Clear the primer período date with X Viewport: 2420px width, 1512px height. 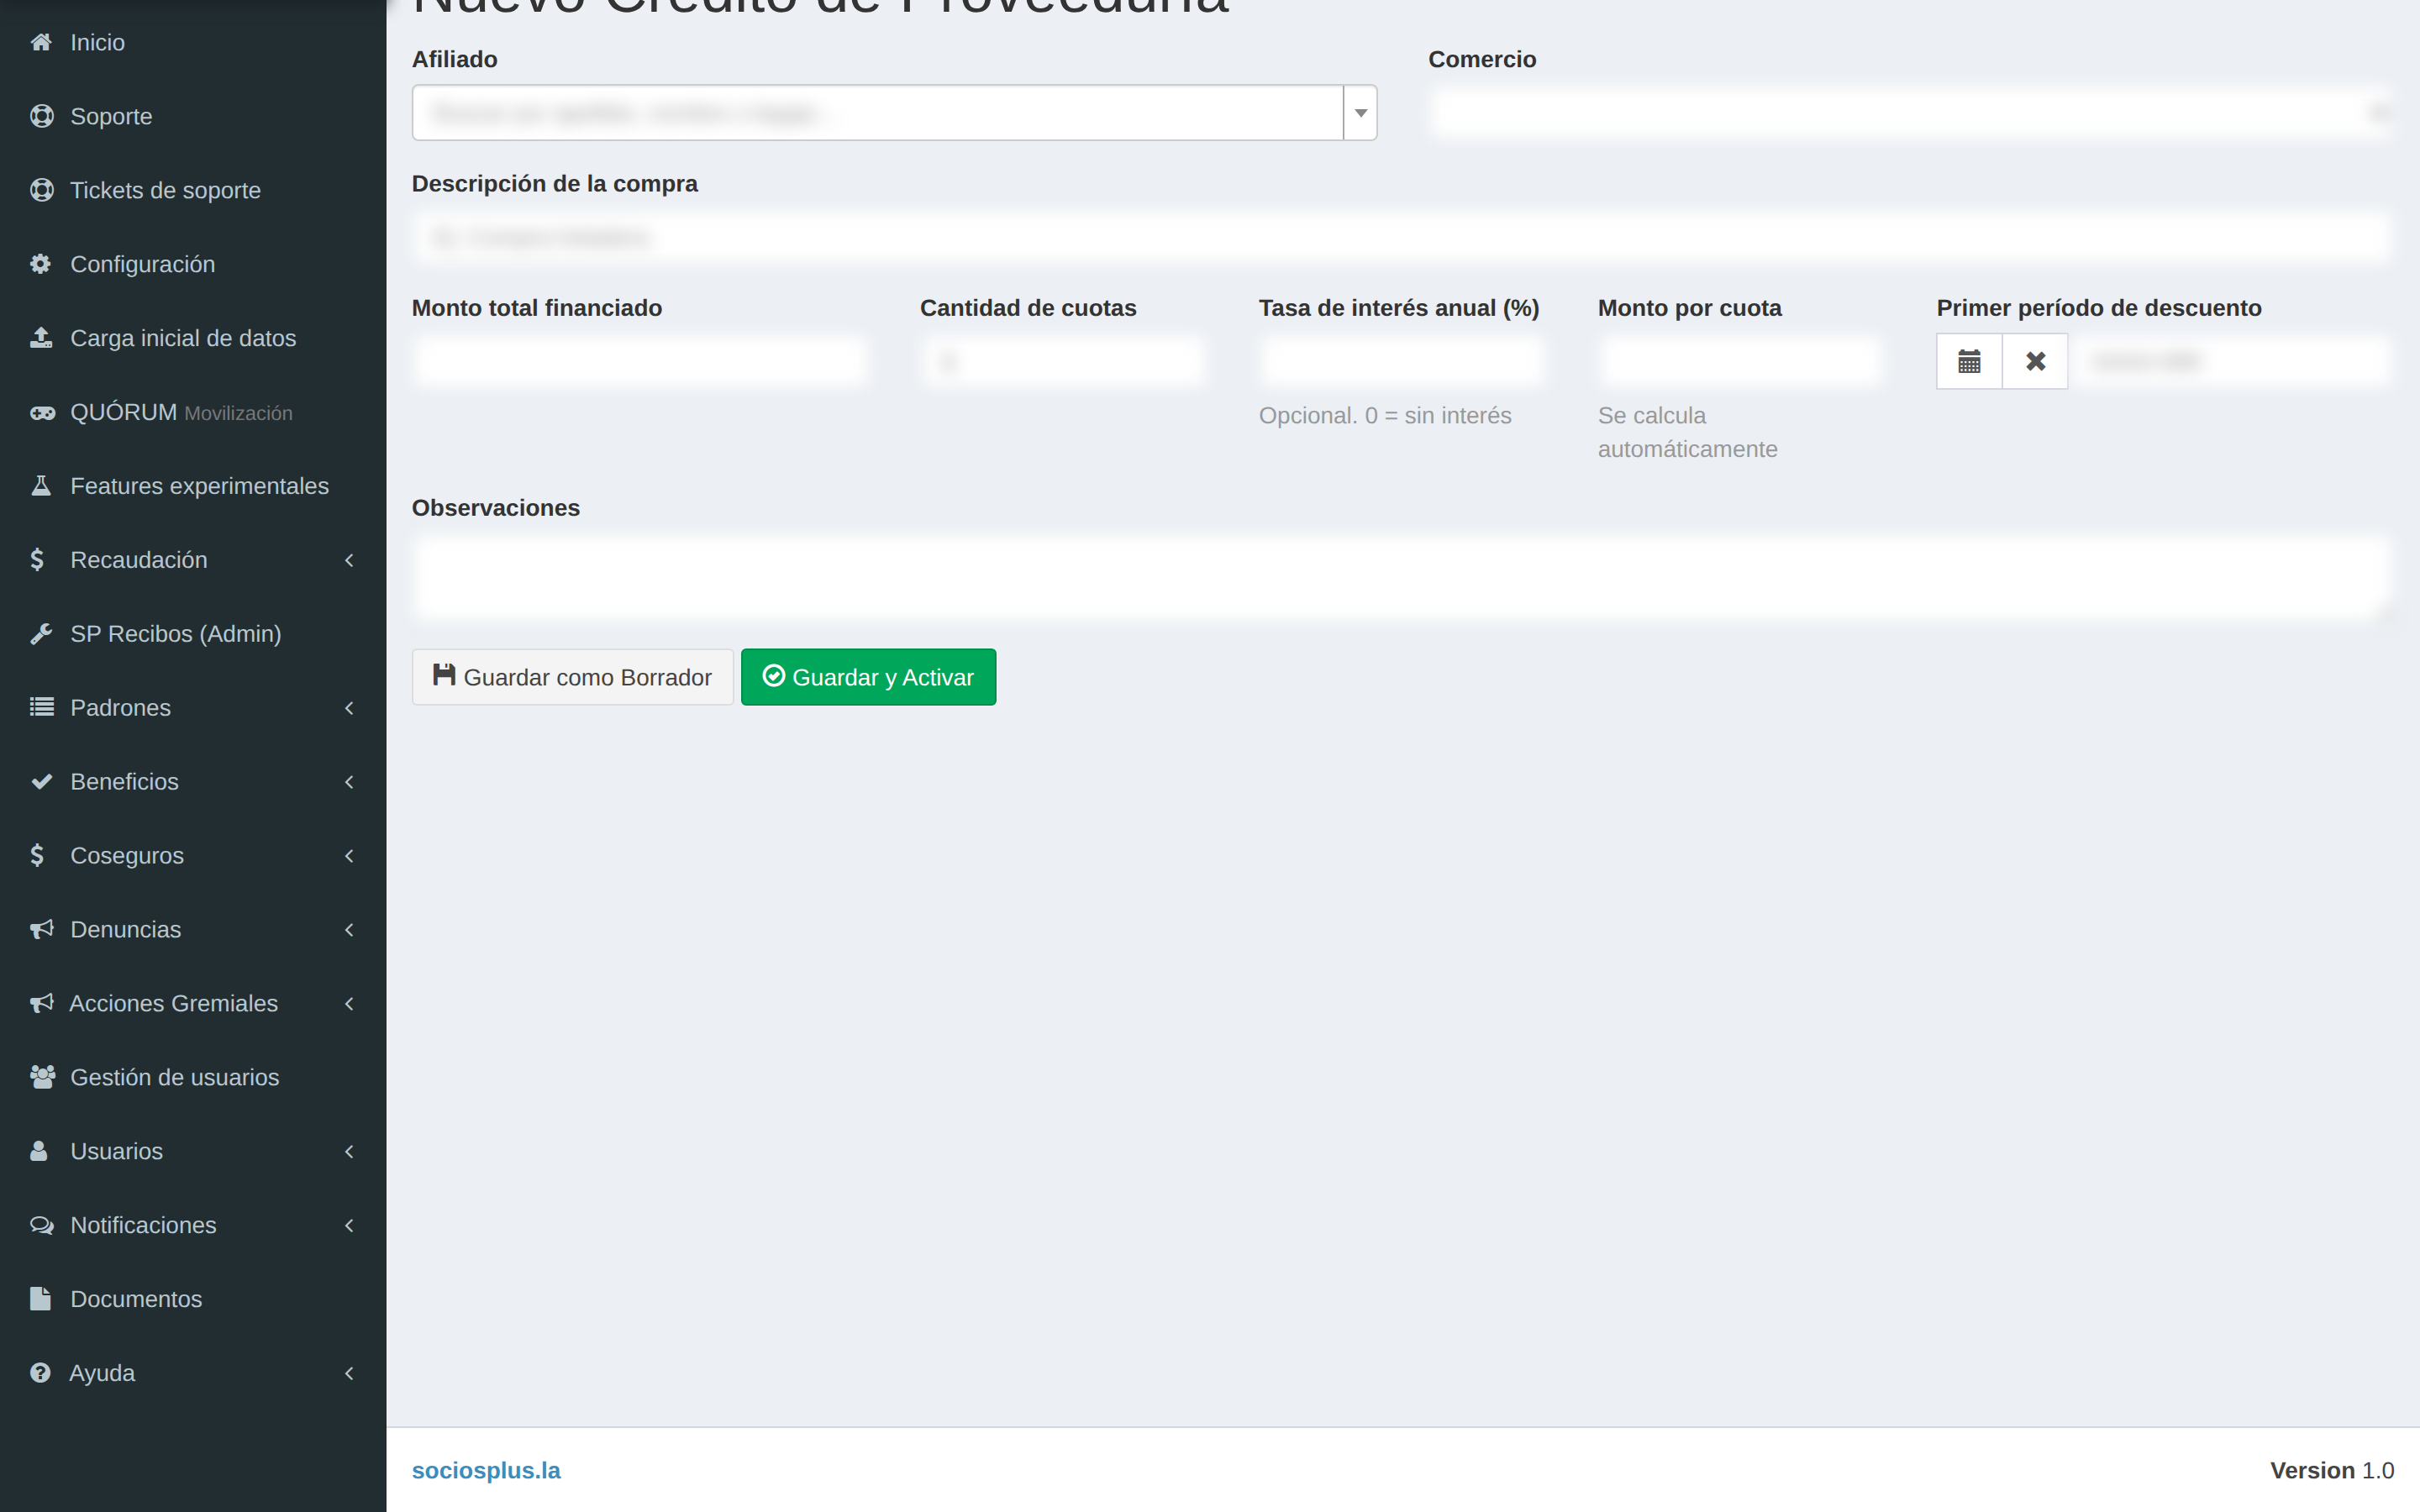coord(2035,361)
